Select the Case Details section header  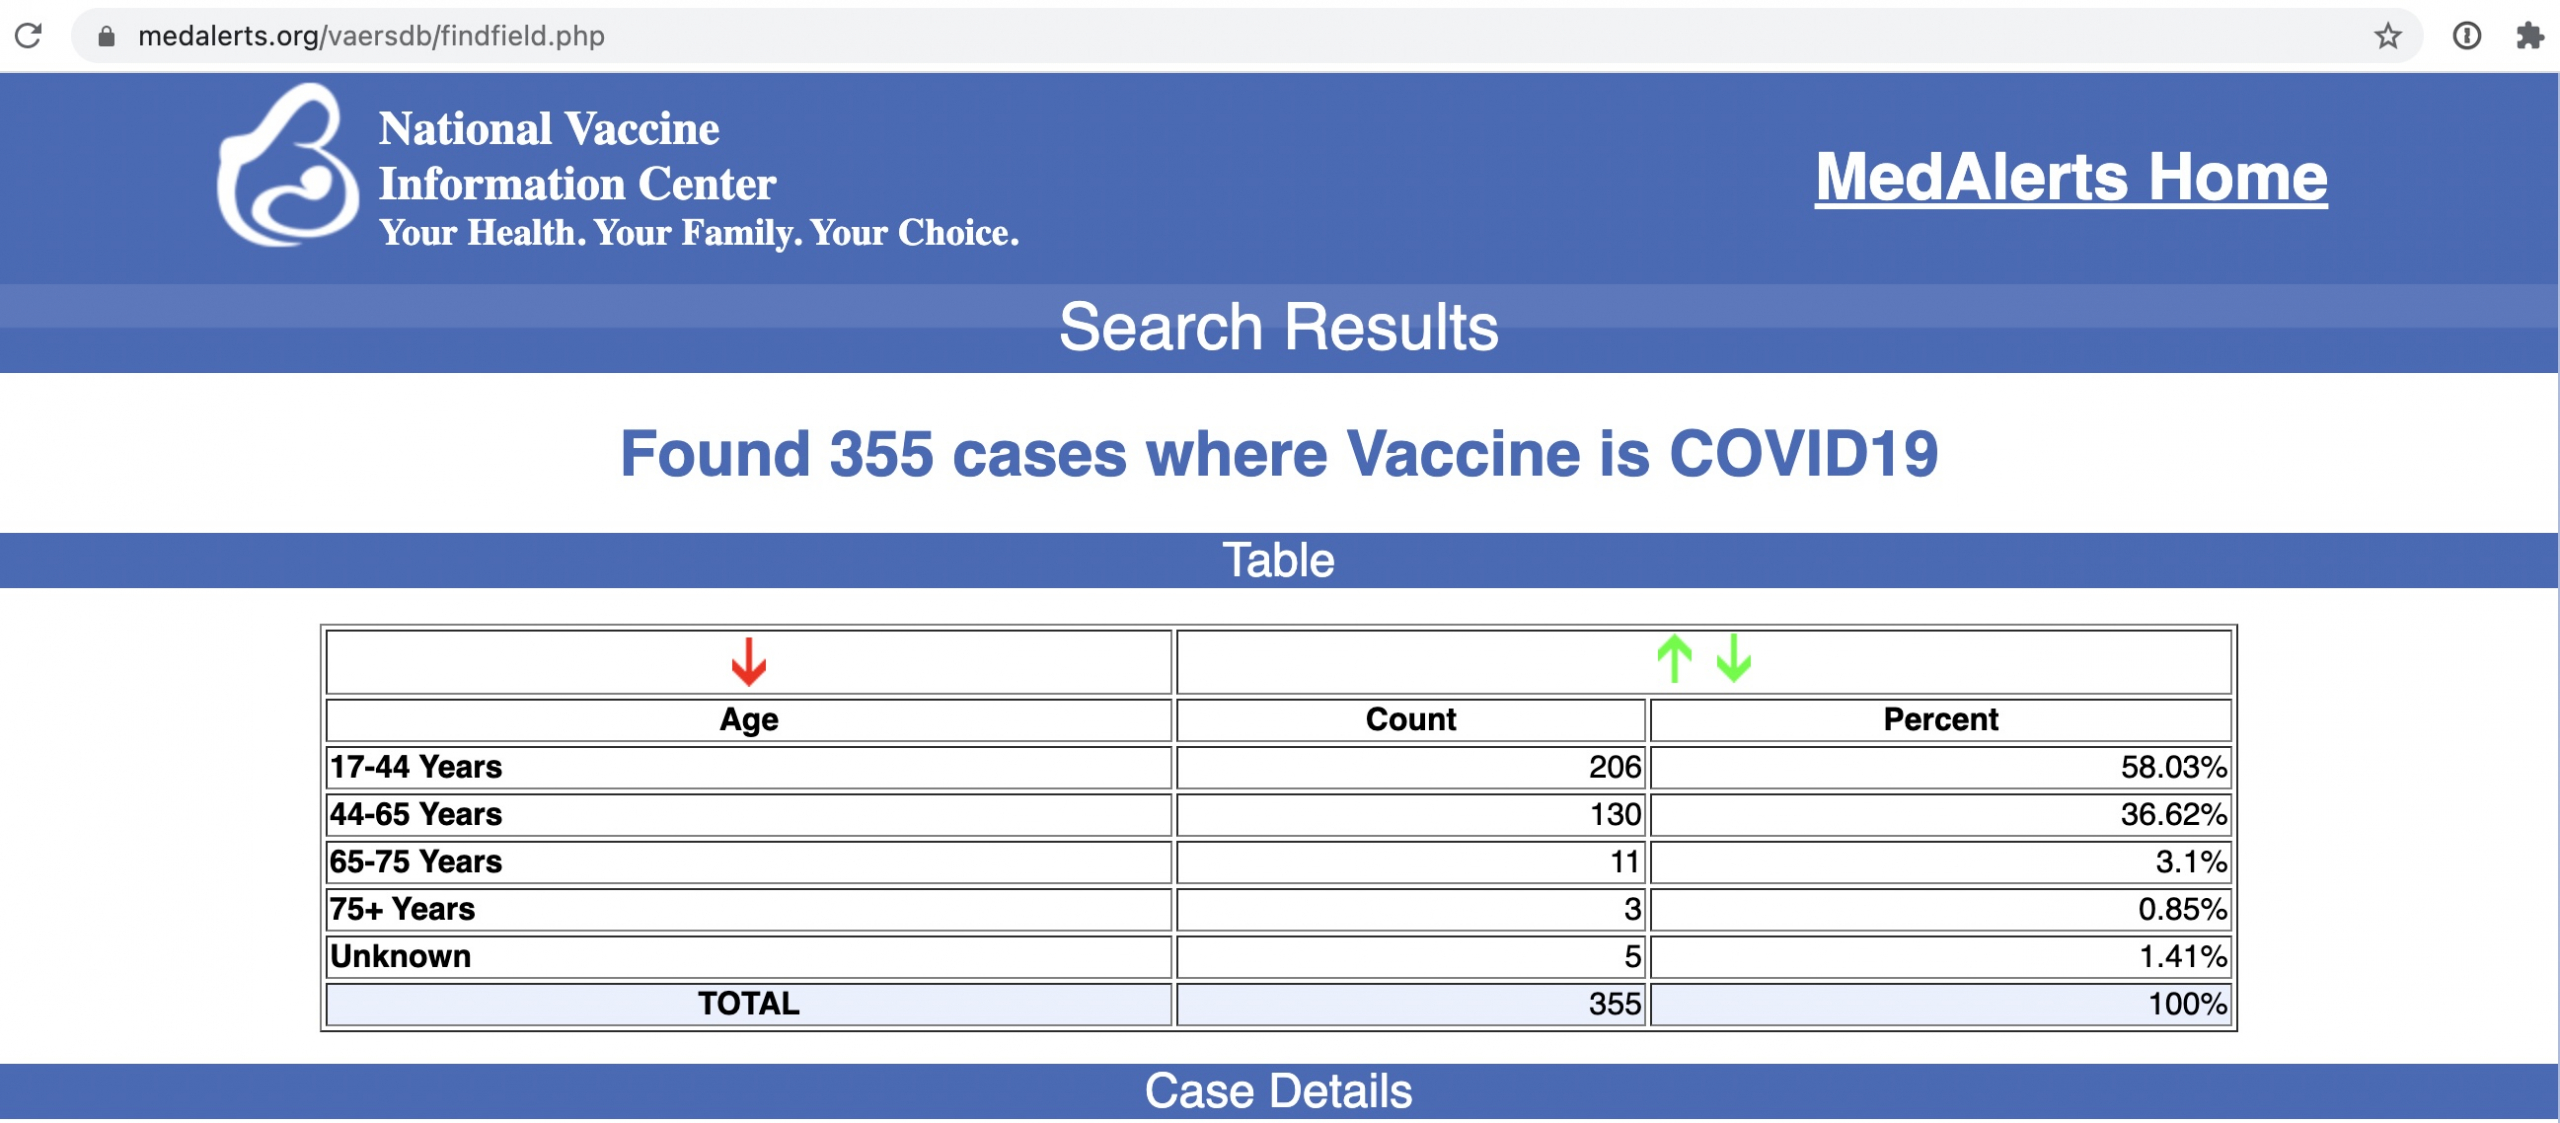pyautogui.click(x=1279, y=1091)
